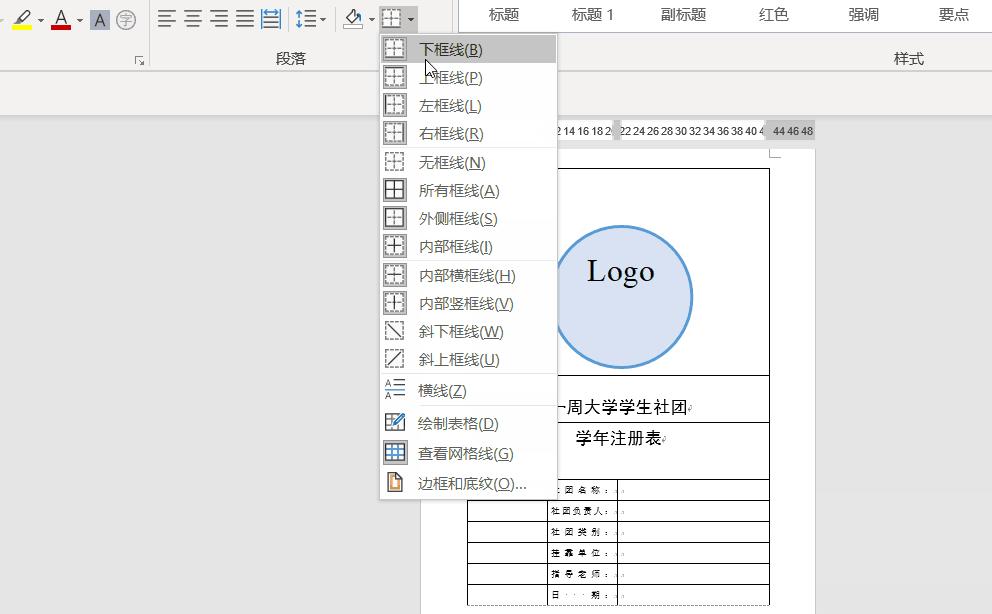Choose 边框和底纹 menu entry
This screenshot has width=992, height=614.
[x=470, y=483]
